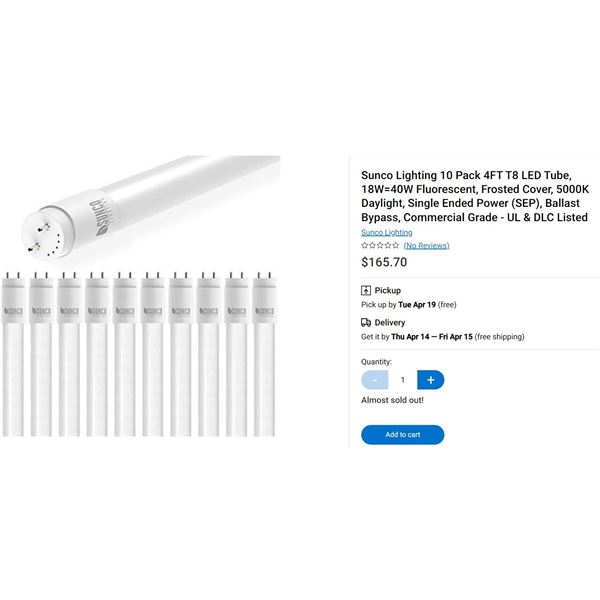600x600 pixels.
Task: Click the Tue Apr 19 pickup date text
Action: click(417, 305)
